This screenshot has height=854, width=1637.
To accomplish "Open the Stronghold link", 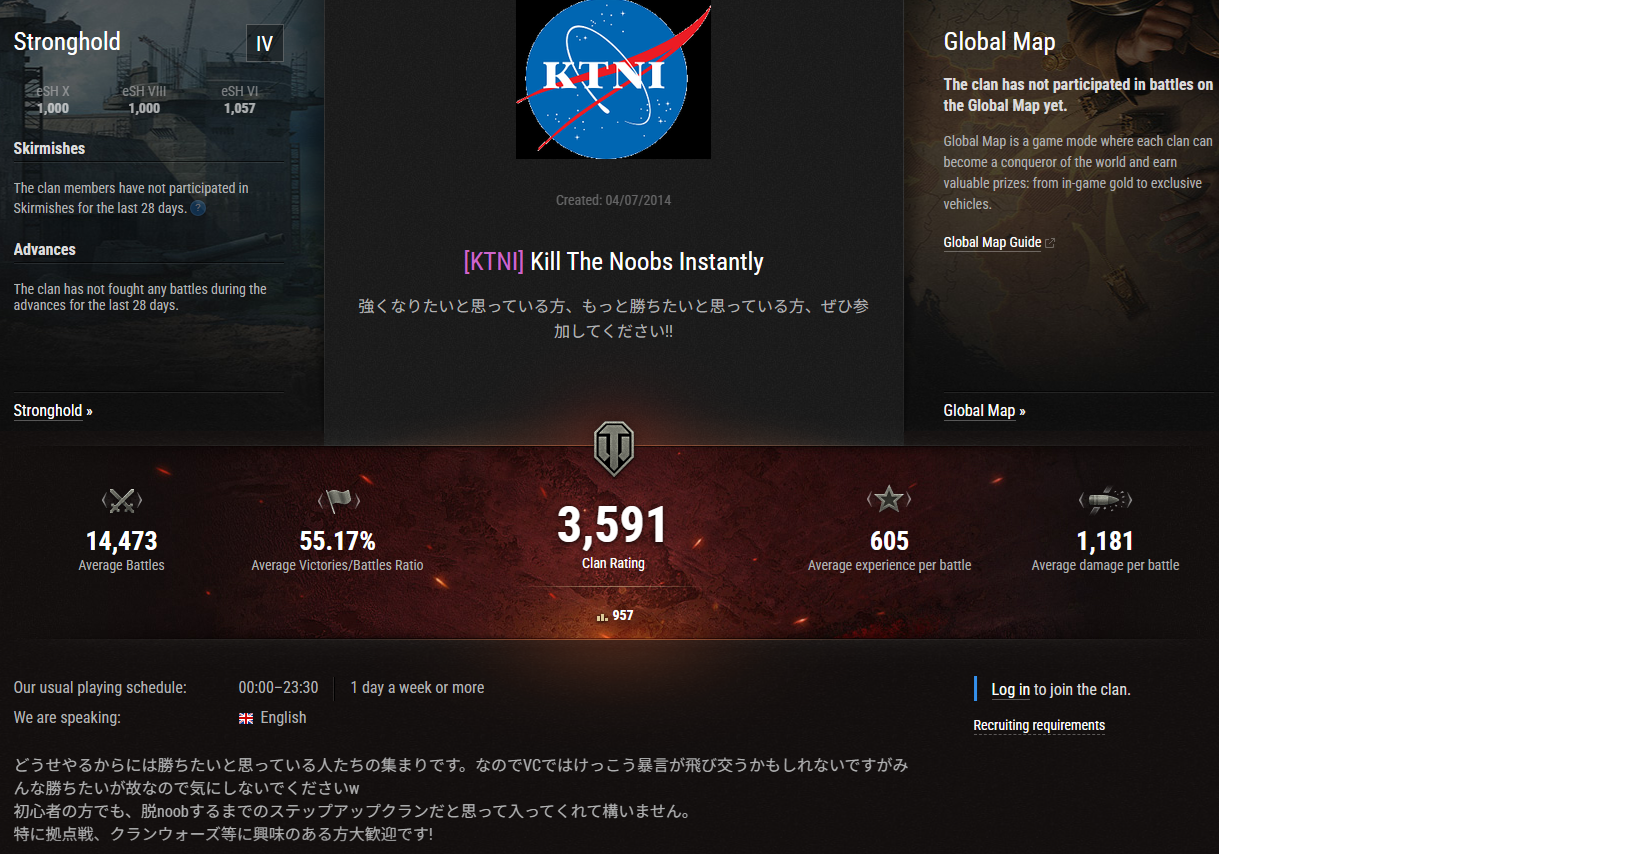I will point(48,411).
